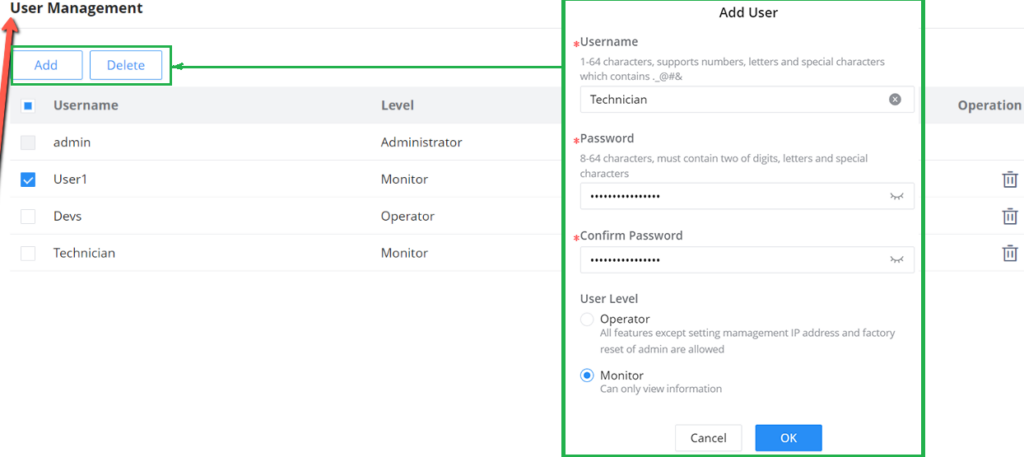The image size is (1024, 457).
Task: Click into the Password input field
Action: 746,196
